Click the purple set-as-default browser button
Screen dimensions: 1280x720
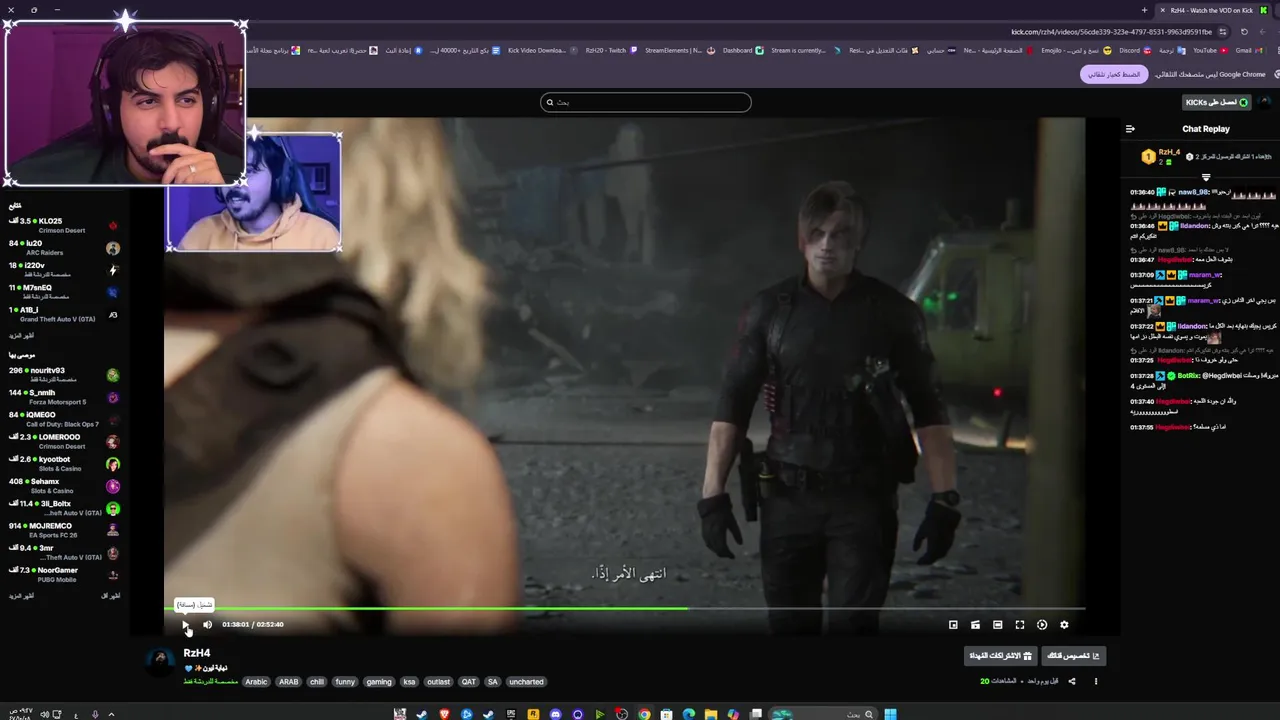coord(1114,74)
